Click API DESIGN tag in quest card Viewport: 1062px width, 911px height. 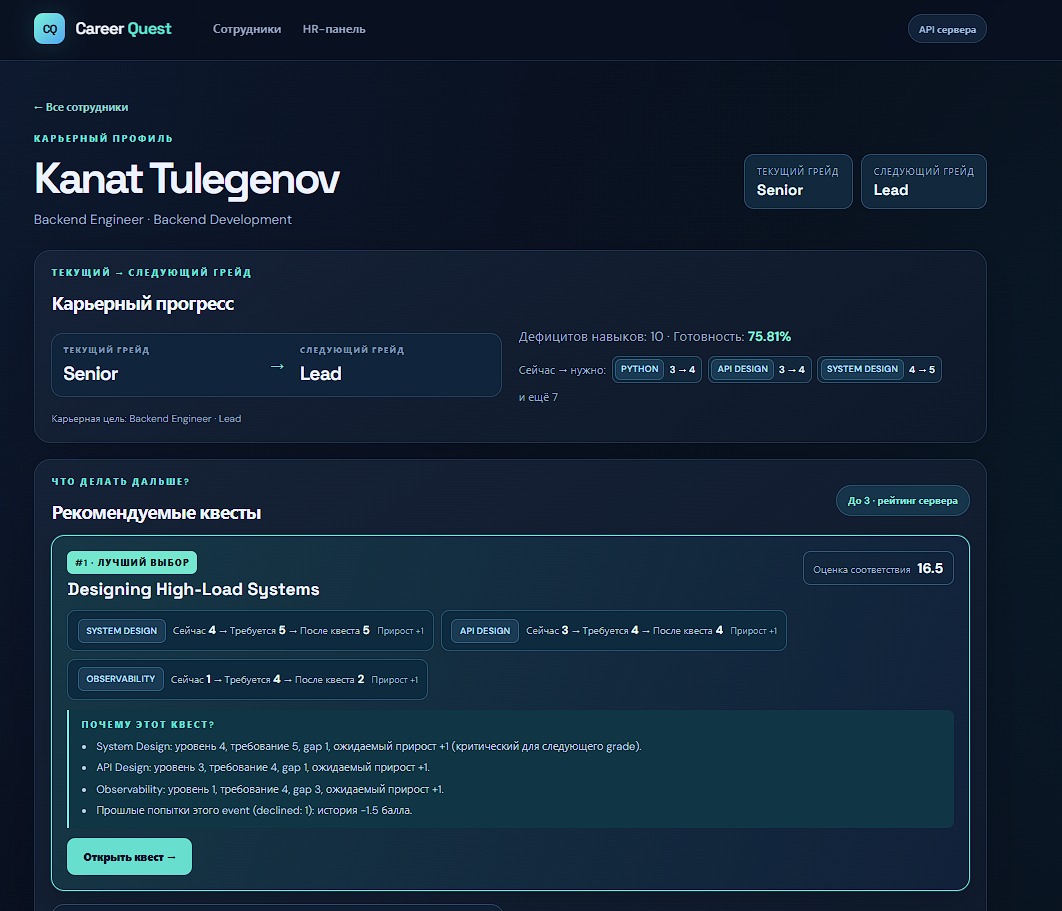(x=485, y=631)
